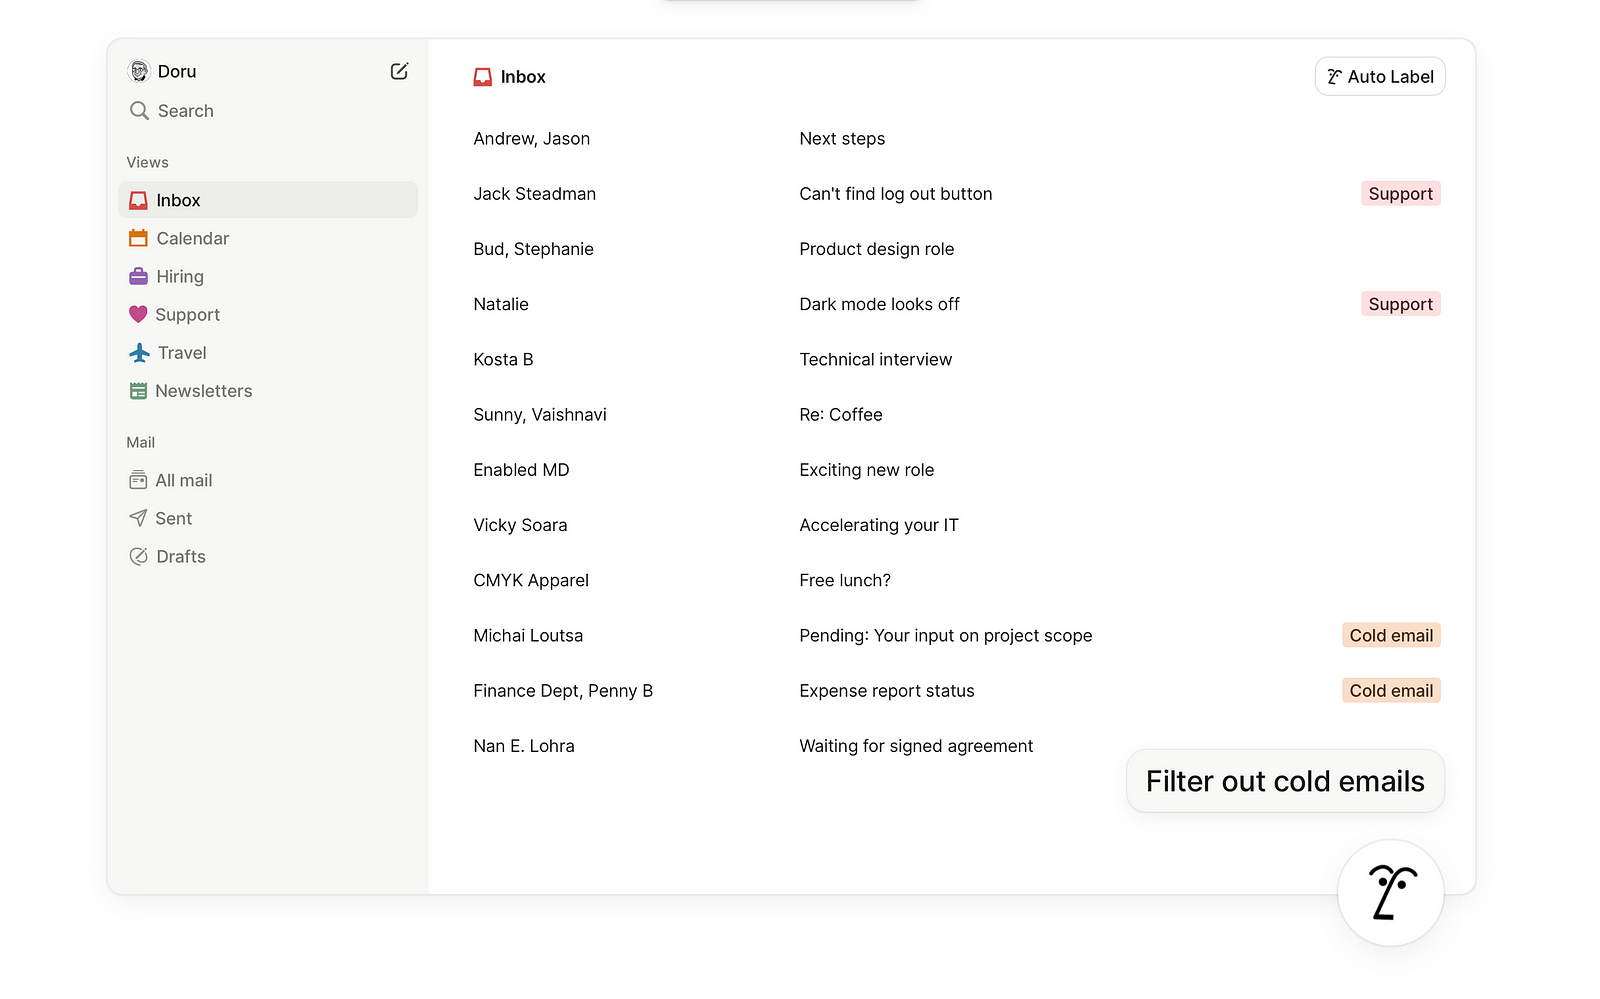Screen dimensions: 1600x999
Task: Click the Doru profile avatar
Action: [139, 71]
